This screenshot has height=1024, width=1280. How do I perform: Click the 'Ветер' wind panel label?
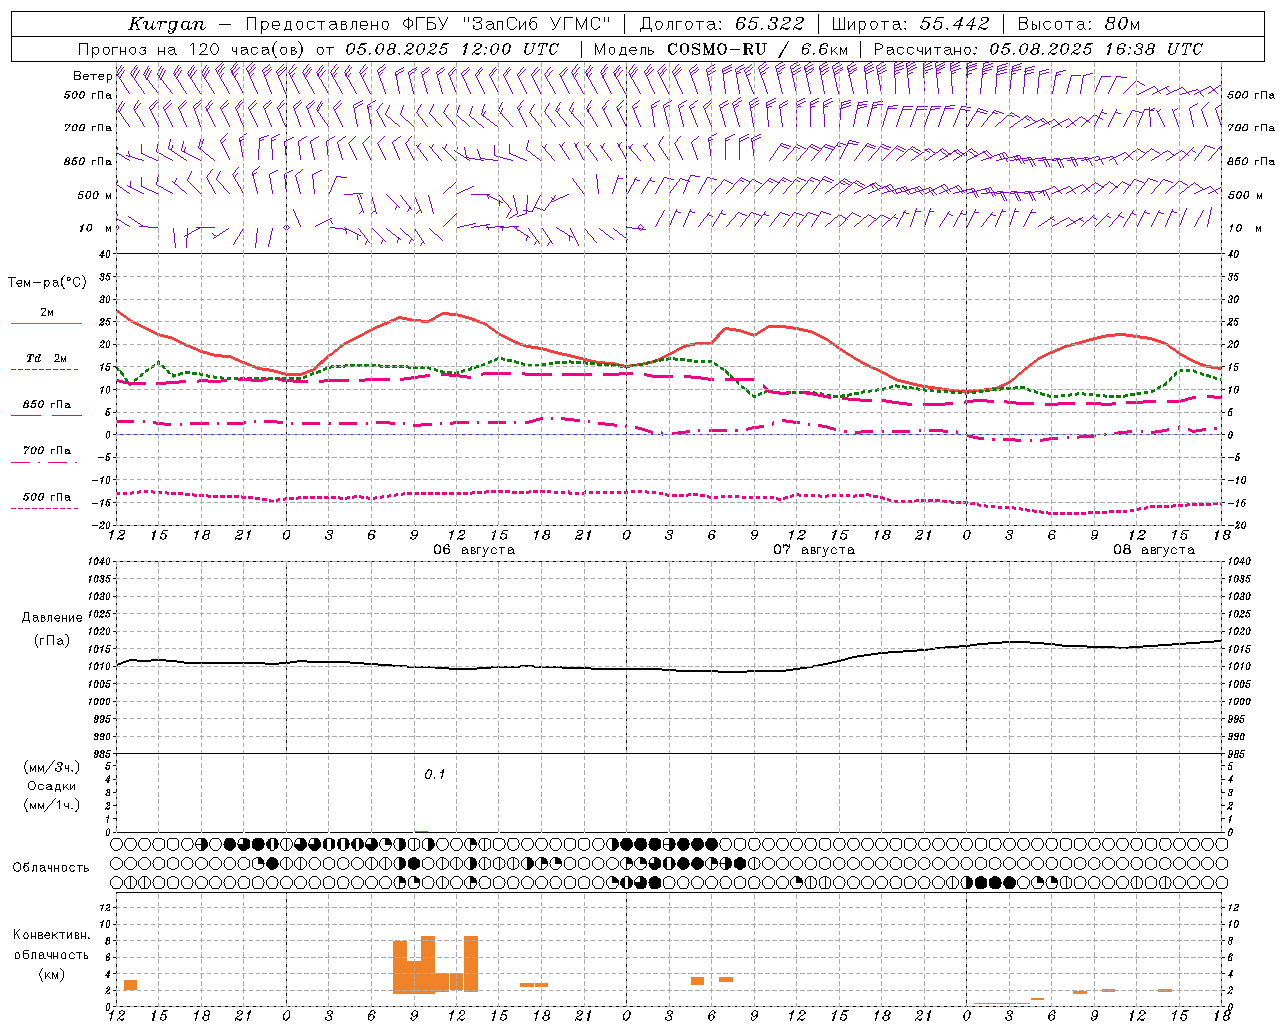[93, 76]
